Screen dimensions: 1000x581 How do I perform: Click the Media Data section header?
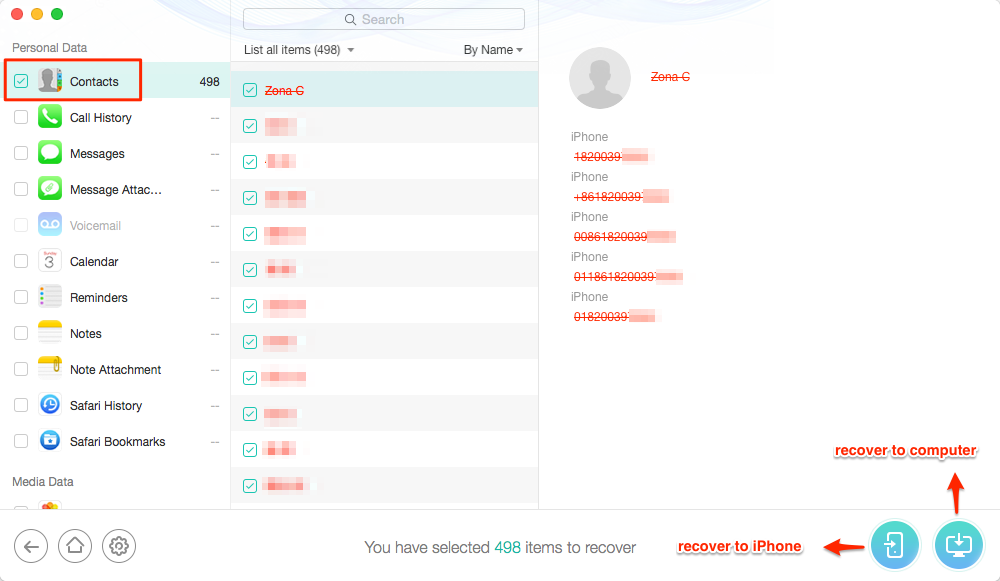(x=43, y=482)
